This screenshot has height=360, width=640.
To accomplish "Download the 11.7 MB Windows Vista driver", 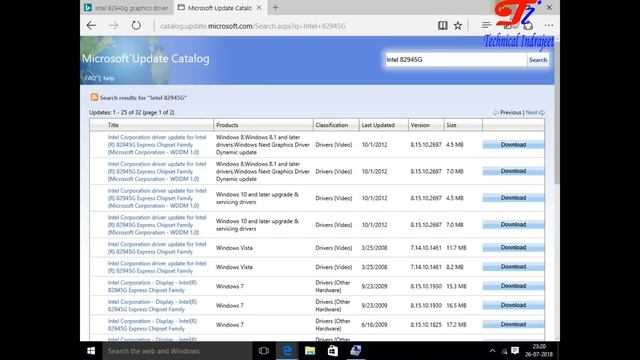I will click(513, 247).
